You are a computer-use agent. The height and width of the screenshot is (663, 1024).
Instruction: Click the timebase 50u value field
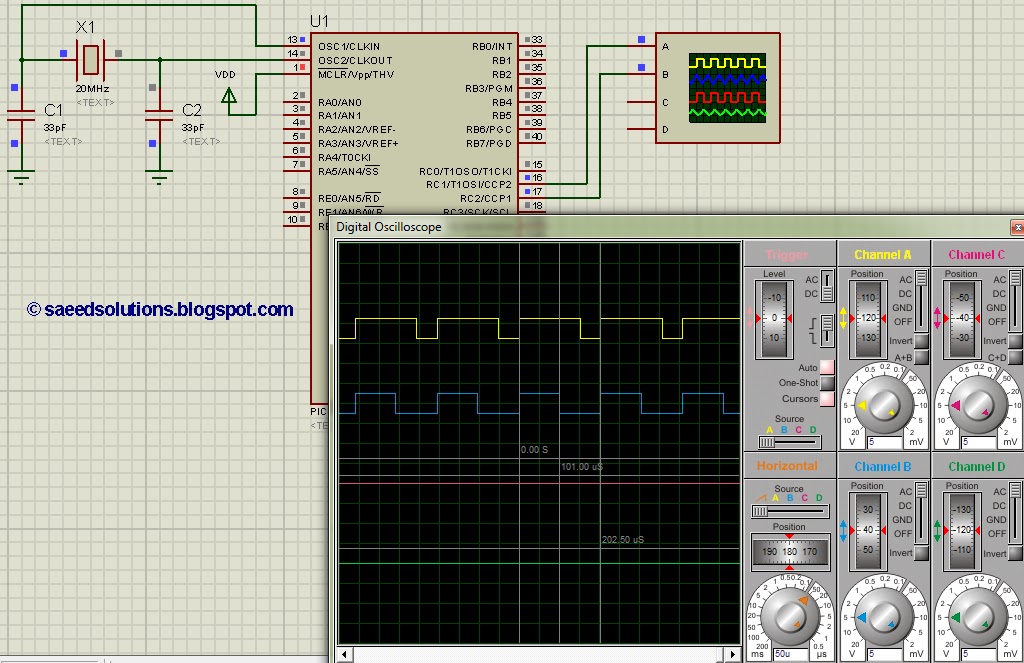click(x=790, y=653)
